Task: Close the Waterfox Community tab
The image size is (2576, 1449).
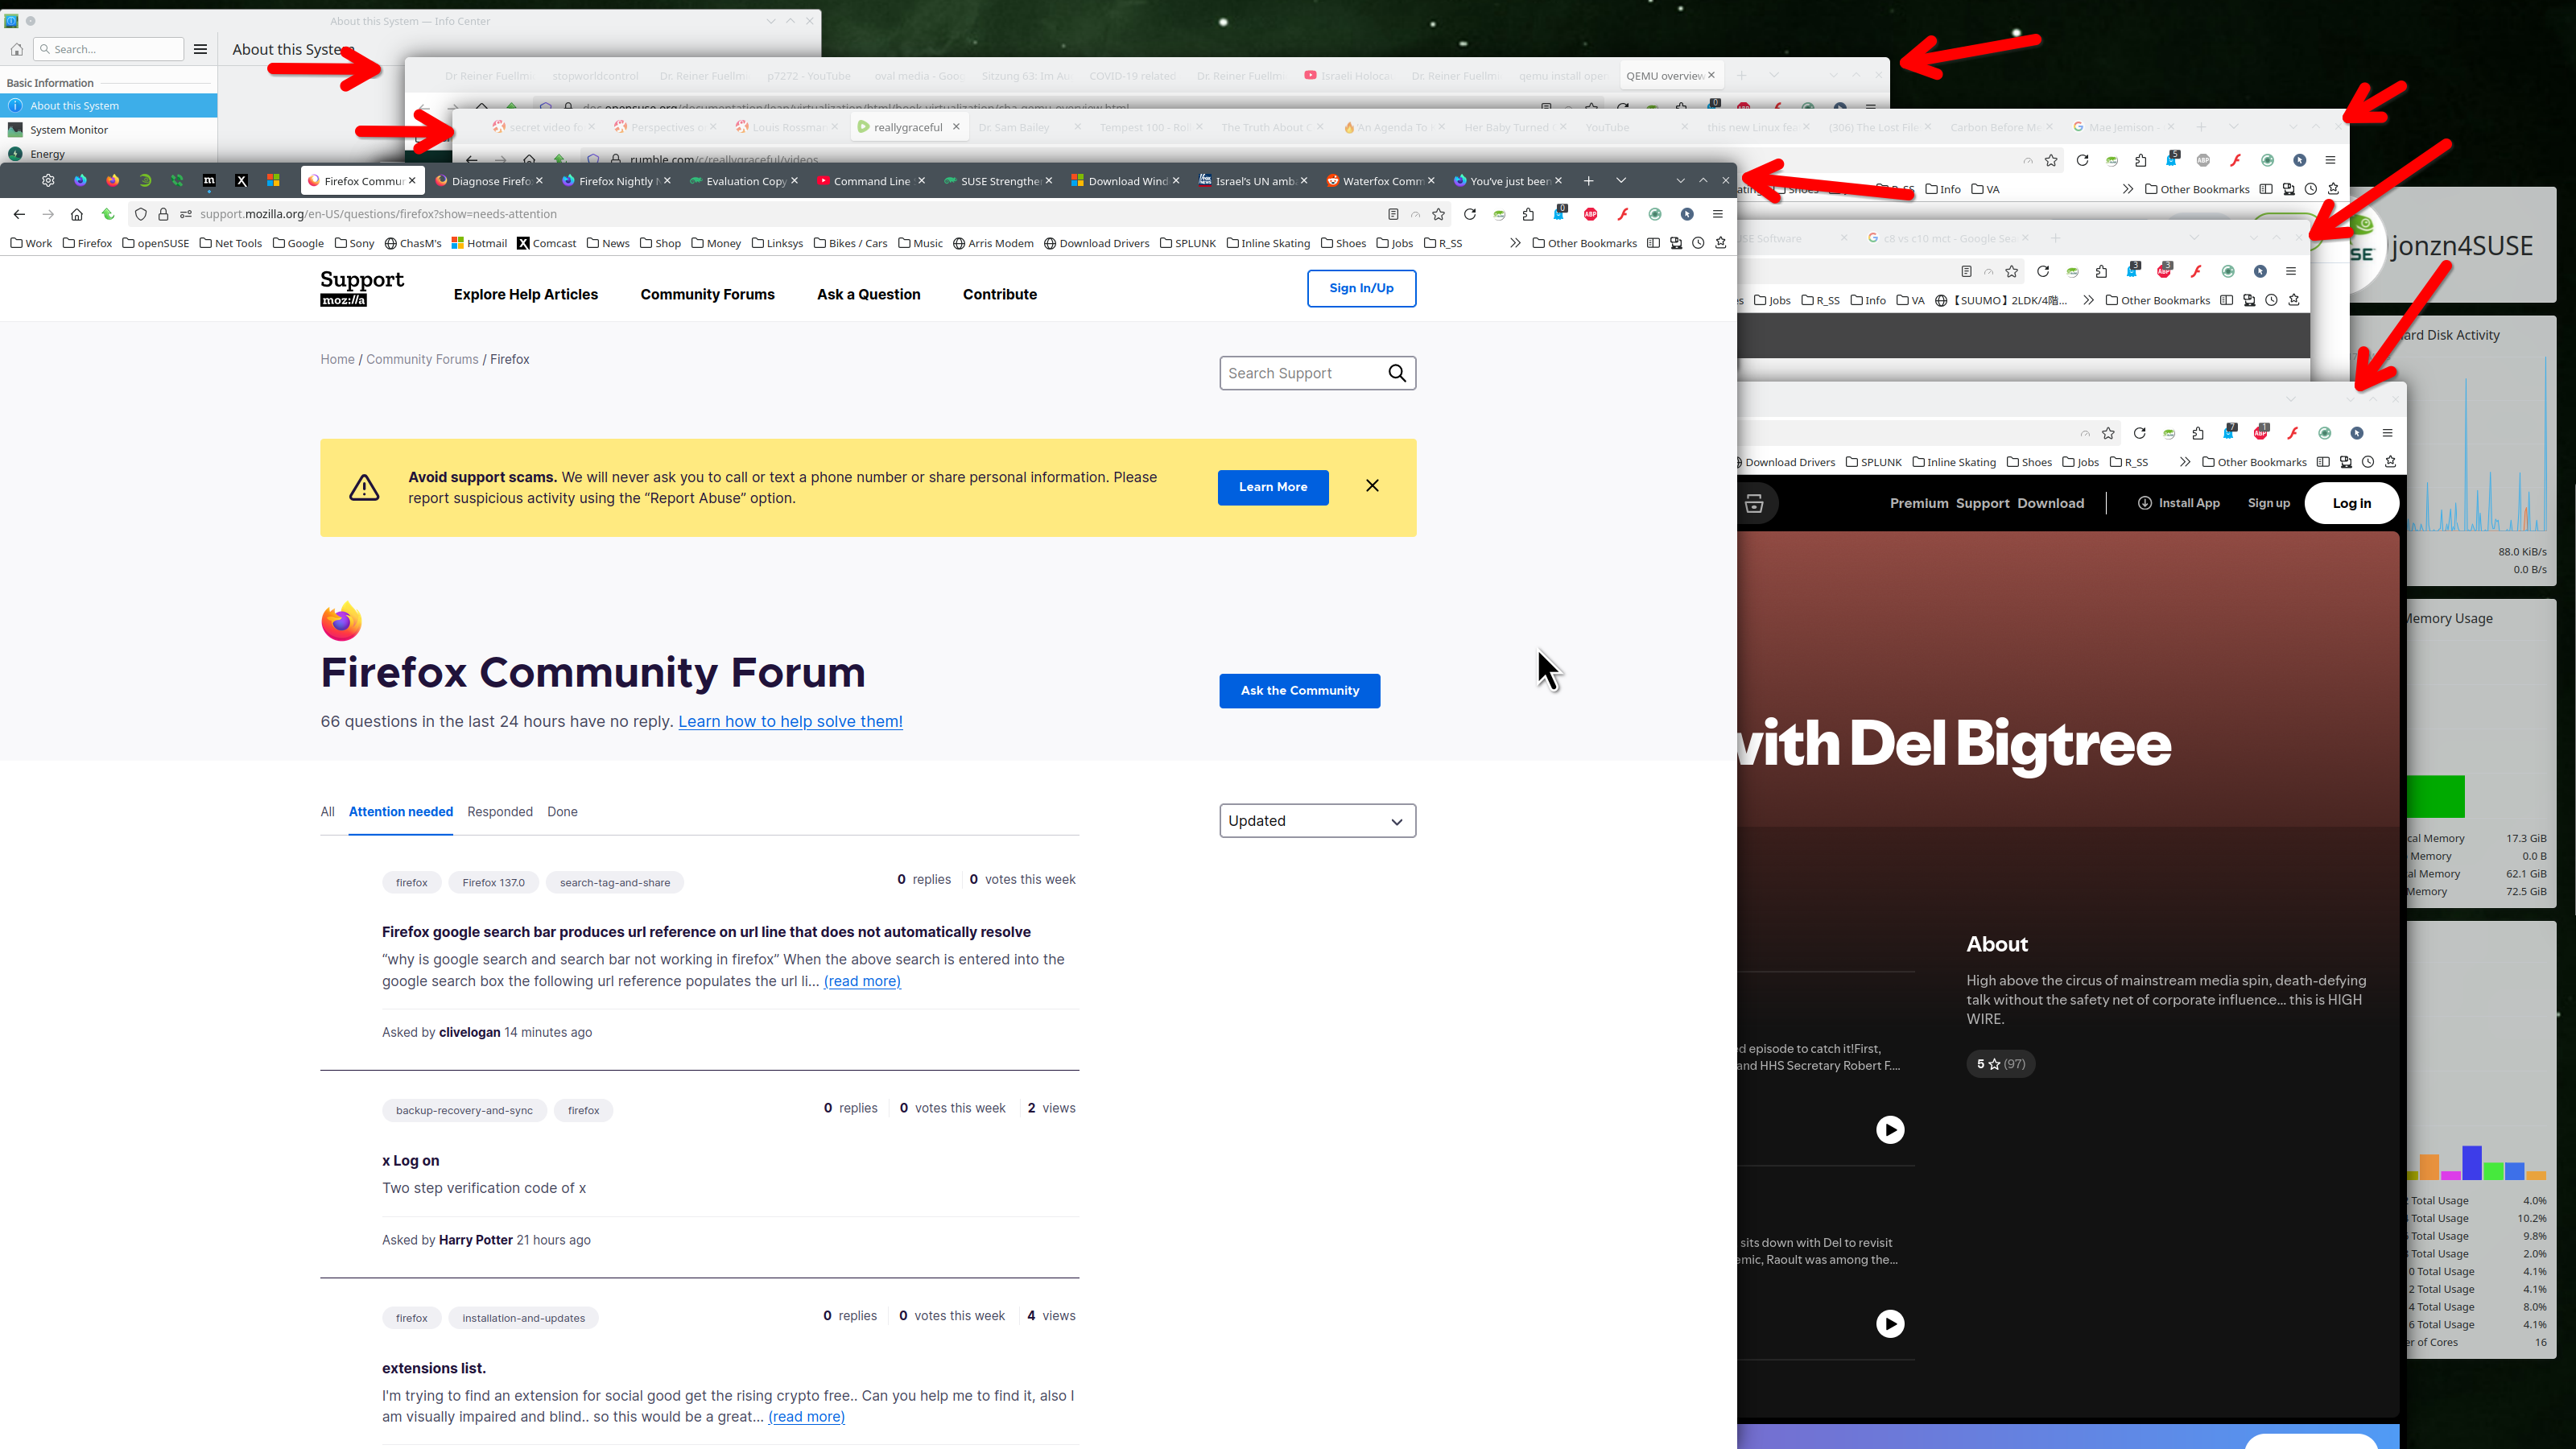Action: click(x=1431, y=181)
